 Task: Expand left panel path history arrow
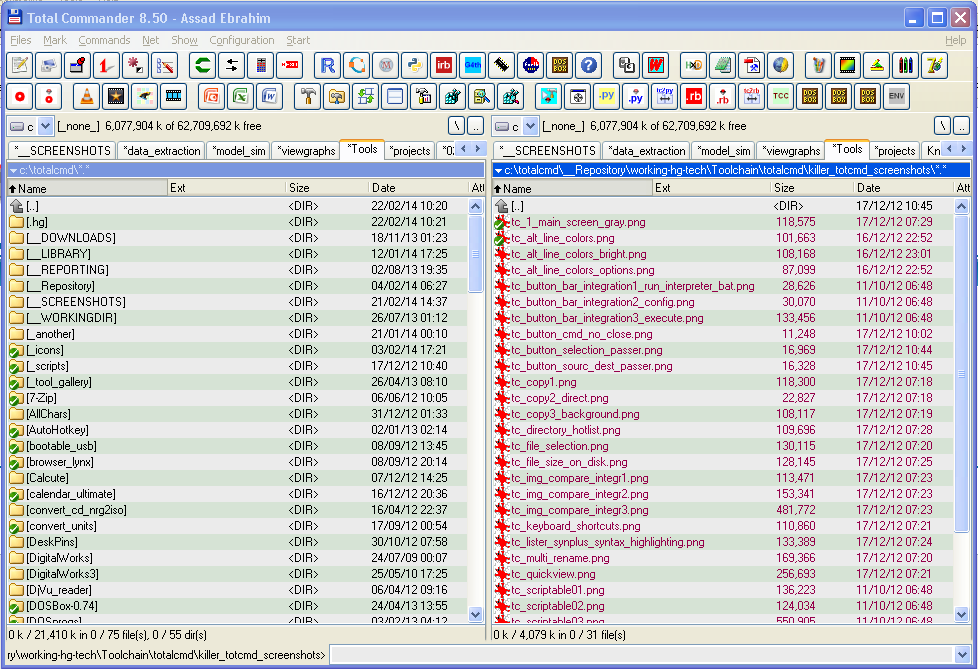pos(14,170)
